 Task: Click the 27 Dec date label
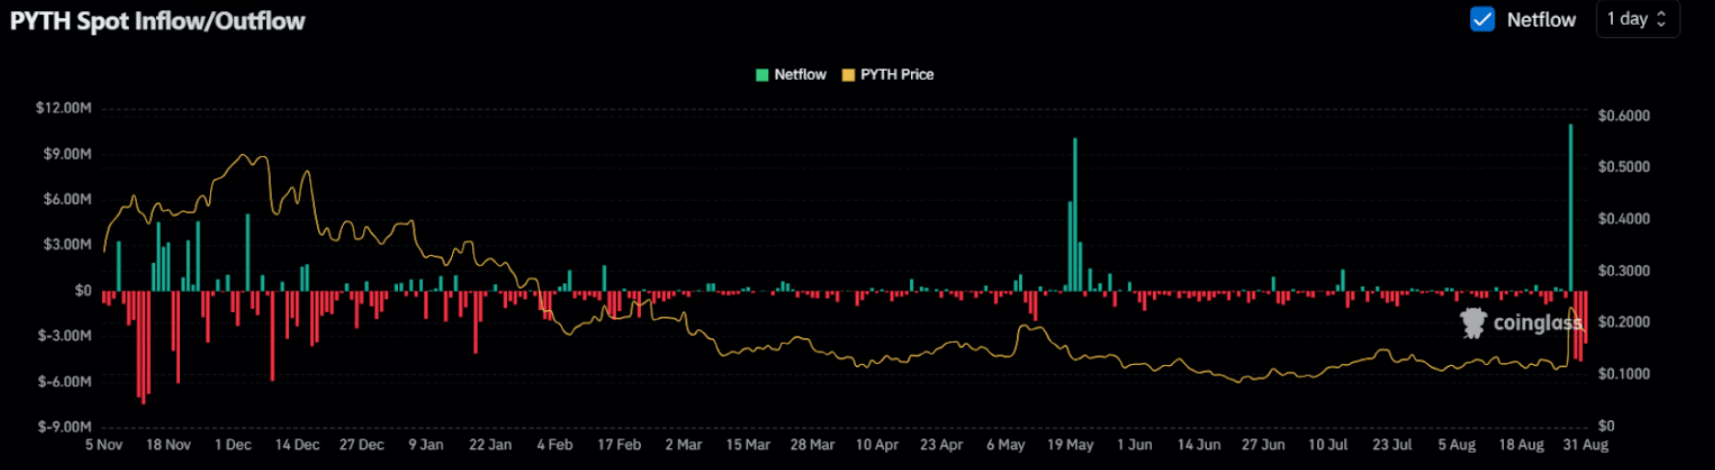(x=361, y=445)
